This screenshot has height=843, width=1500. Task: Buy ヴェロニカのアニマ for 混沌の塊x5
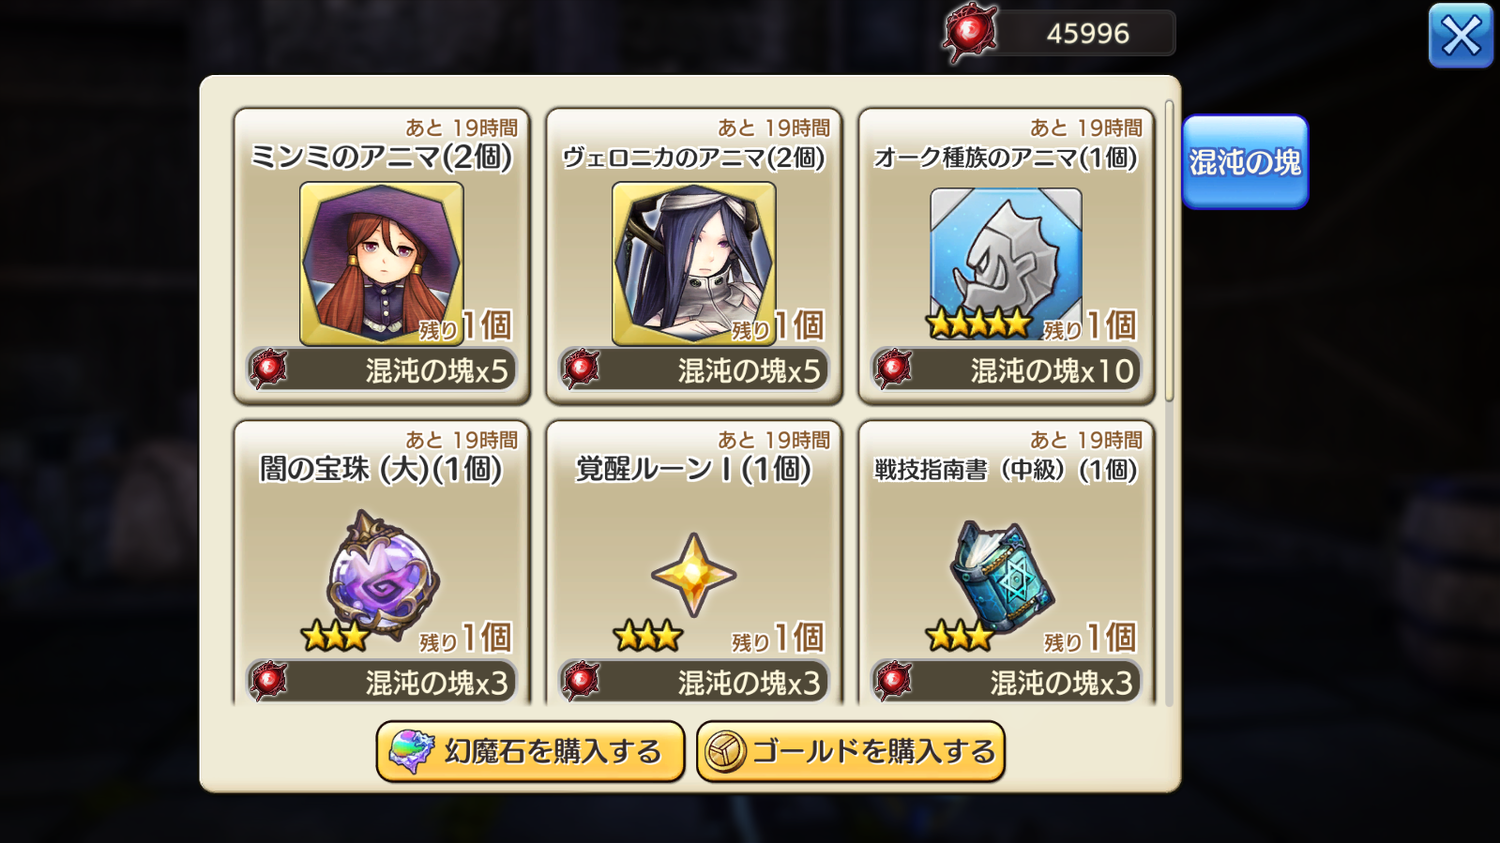click(694, 370)
